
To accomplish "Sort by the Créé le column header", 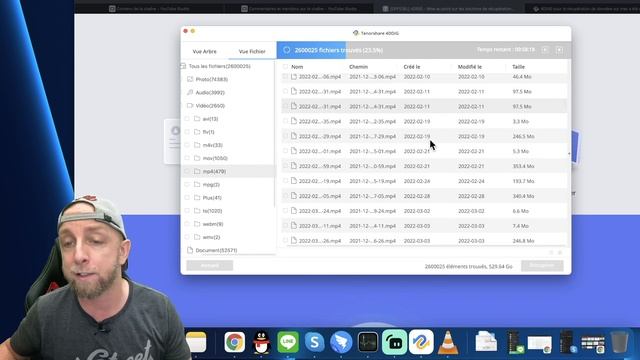I will (411, 67).
